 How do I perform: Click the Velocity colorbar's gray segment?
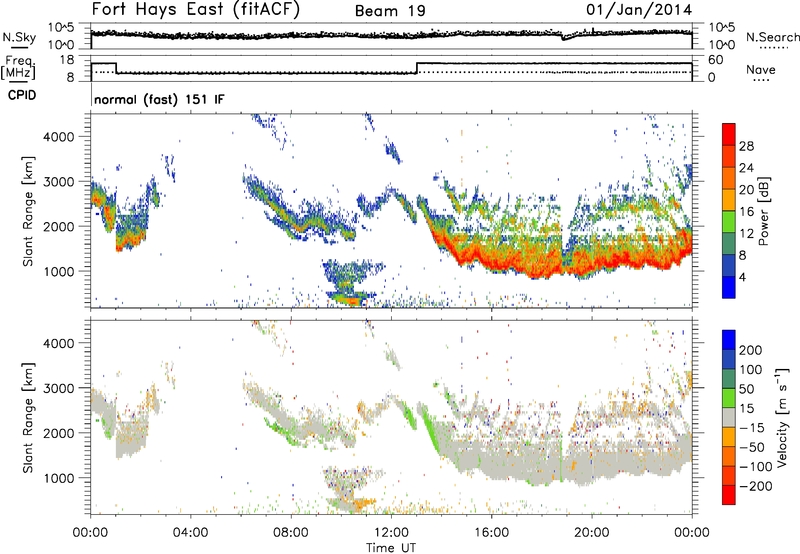pos(729,417)
